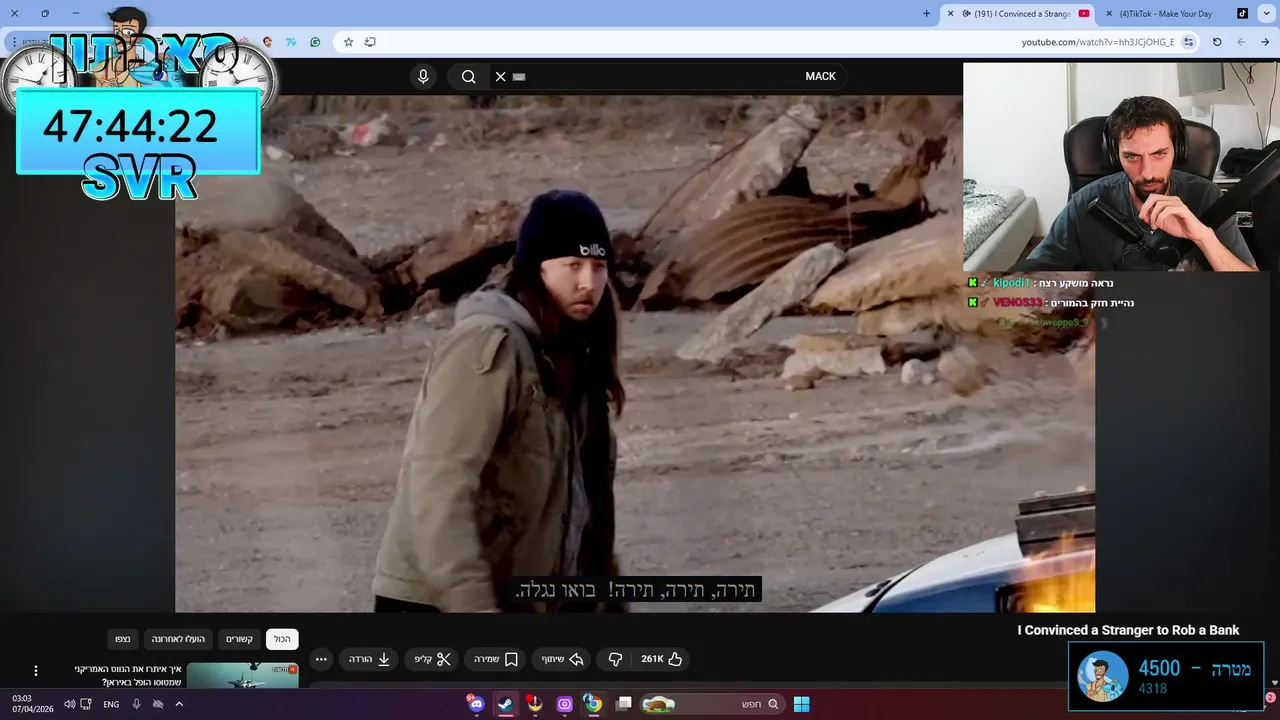Select the 'הכול' filter chip
This screenshot has width=1280, height=720.
click(282, 639)
